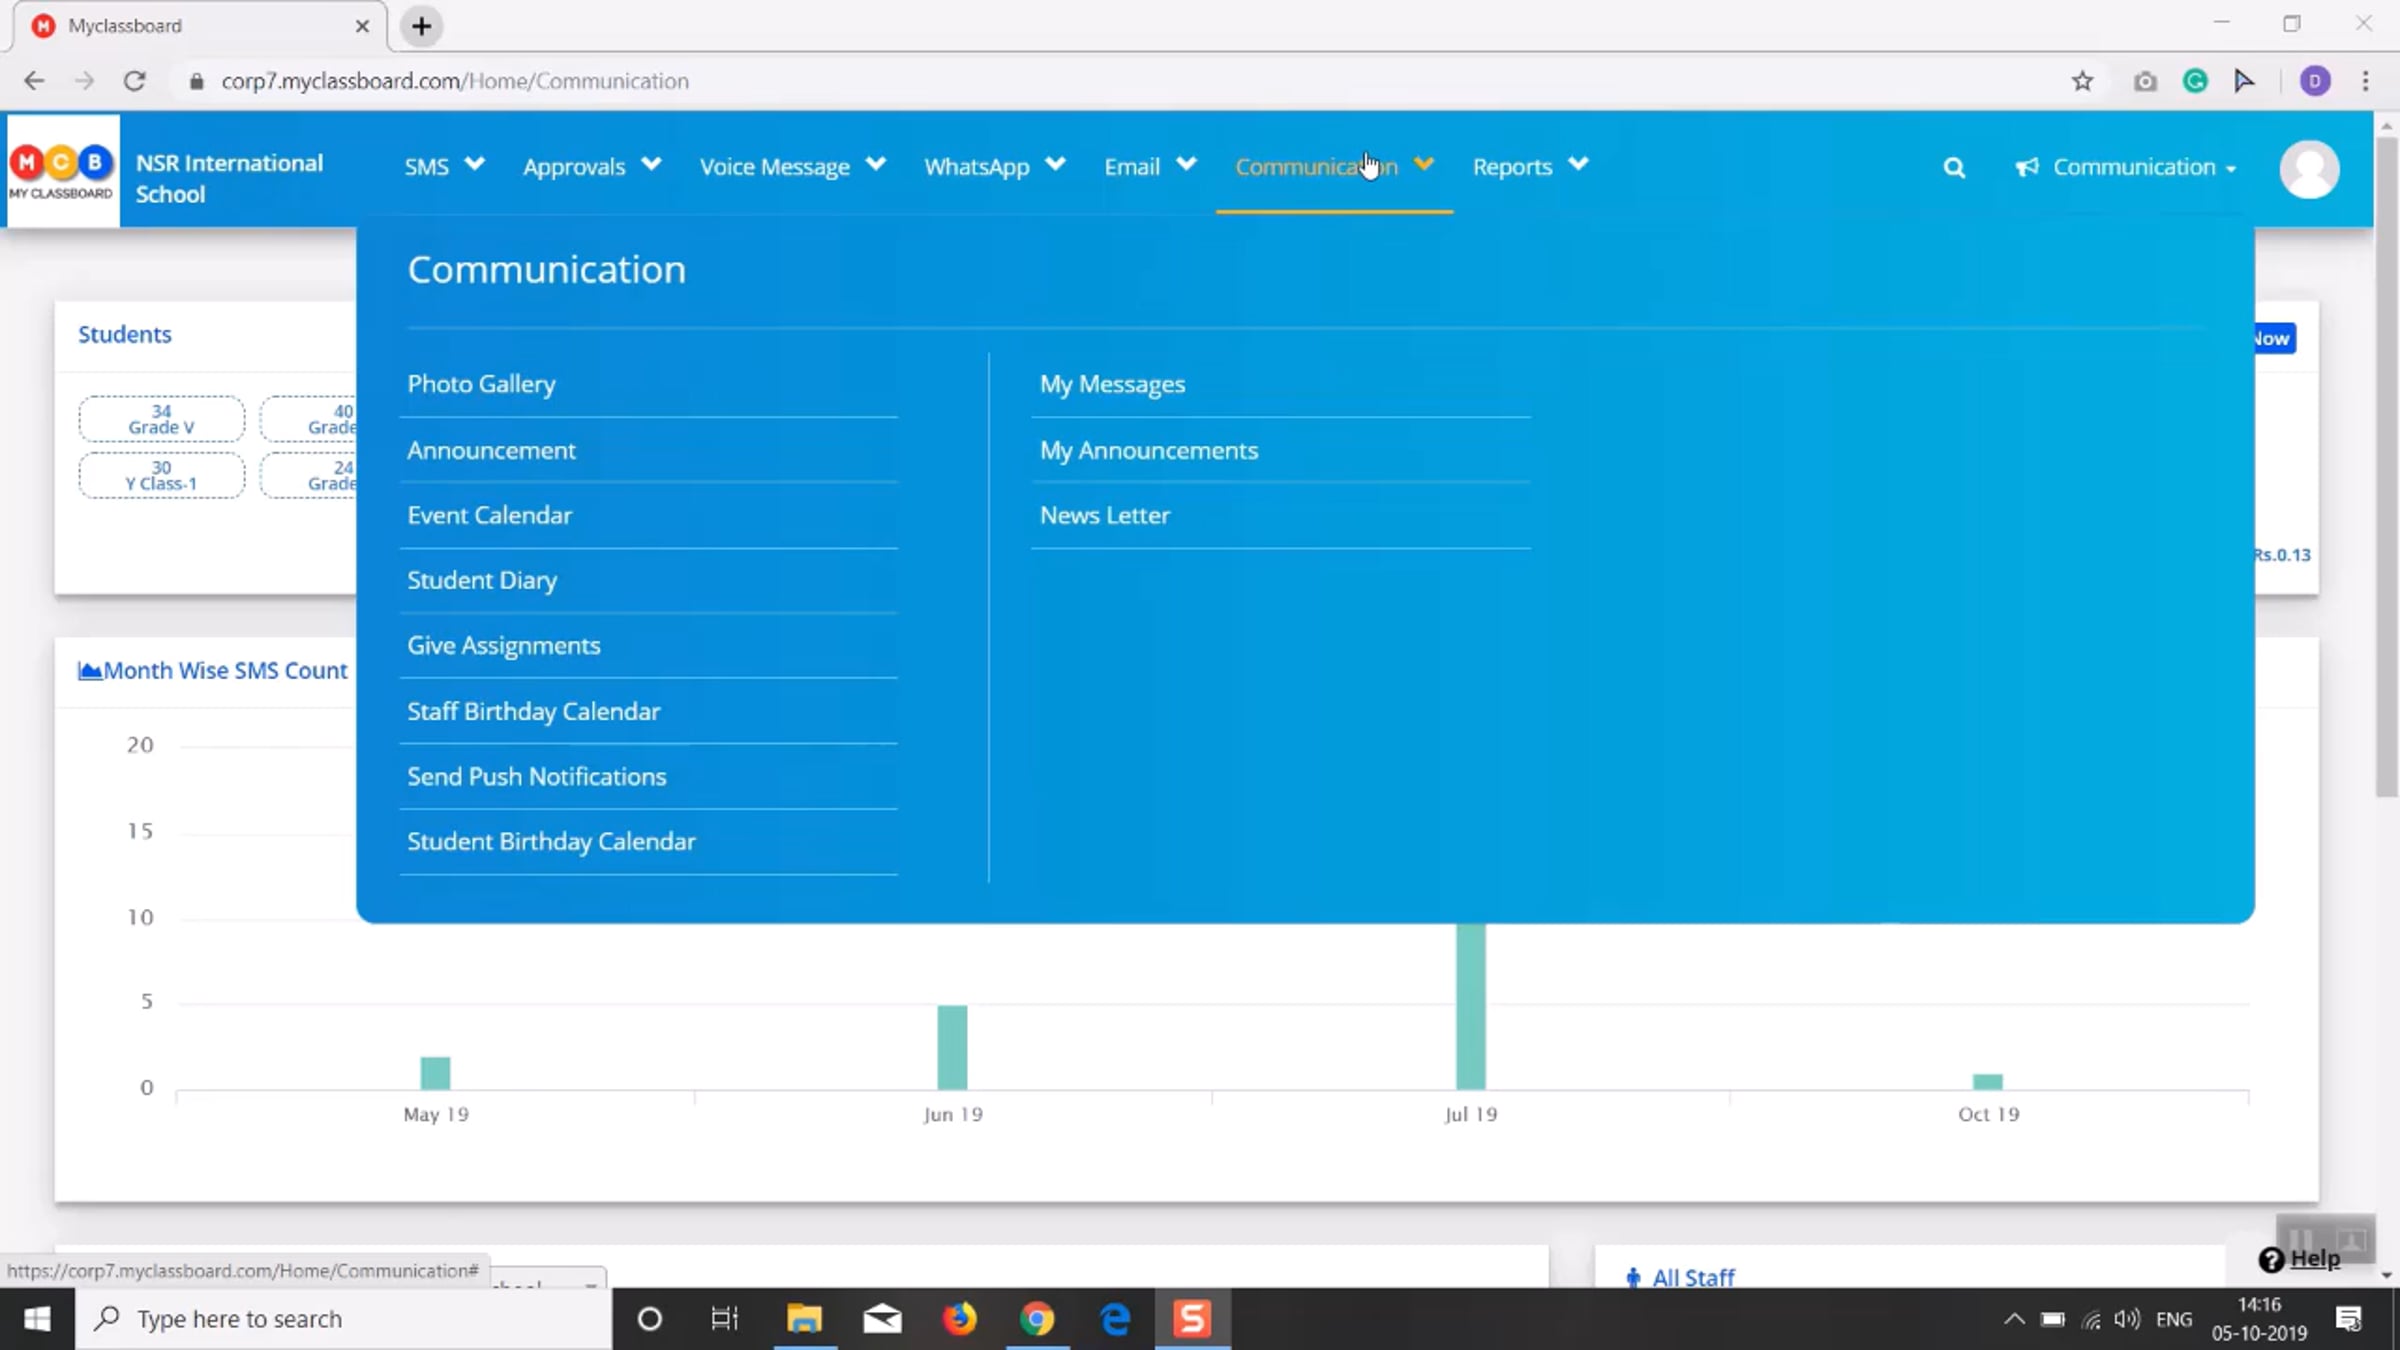Click the camera extension icon

pyautogui.click(x=2145, y=81)
